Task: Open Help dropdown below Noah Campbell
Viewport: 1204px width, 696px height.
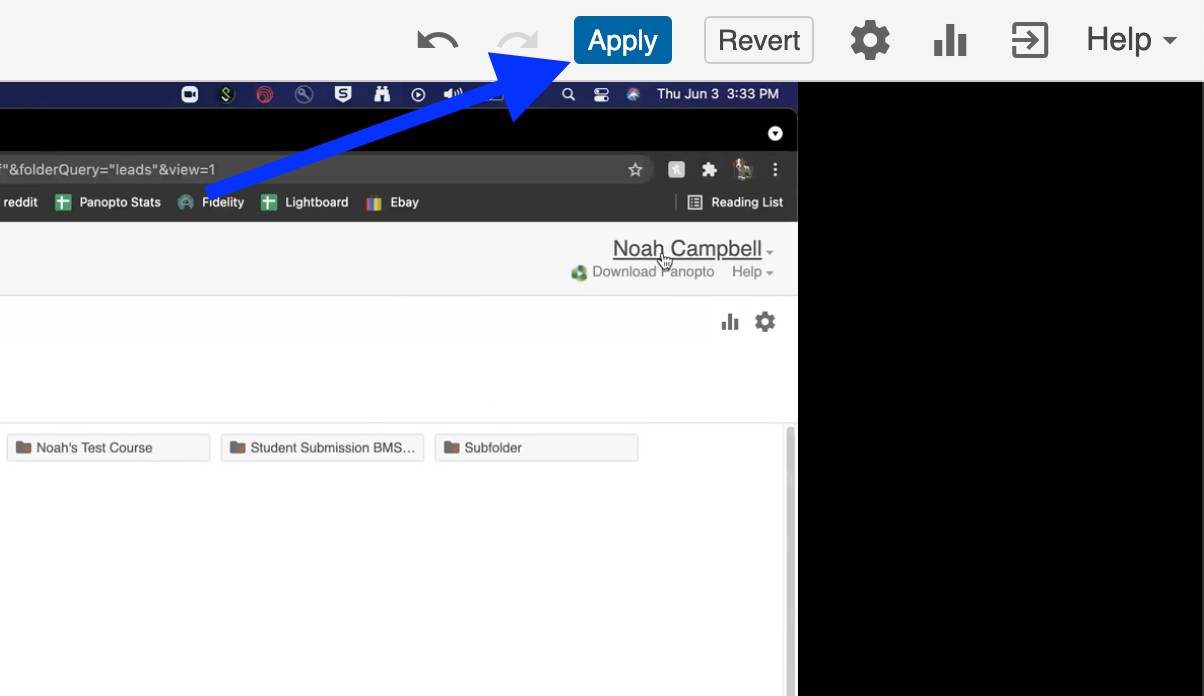Action: click(x=752, y=272)
